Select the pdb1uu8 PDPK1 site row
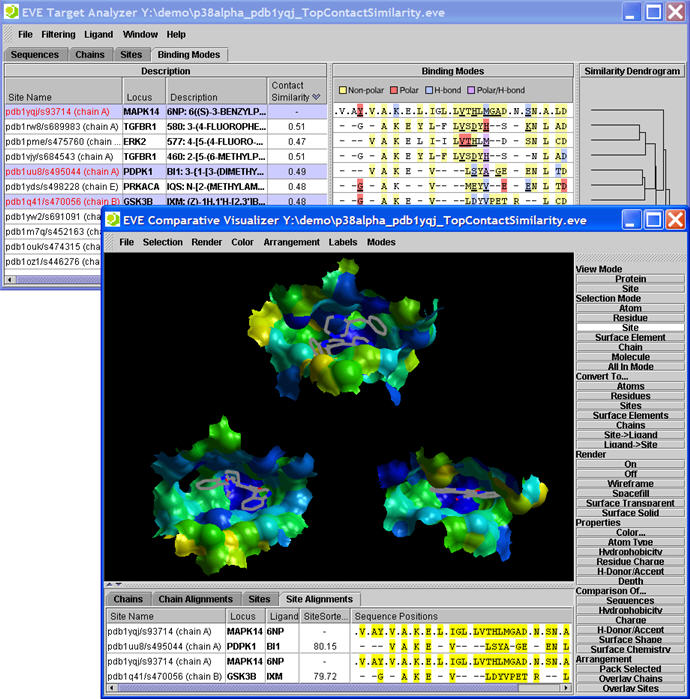 60,171
